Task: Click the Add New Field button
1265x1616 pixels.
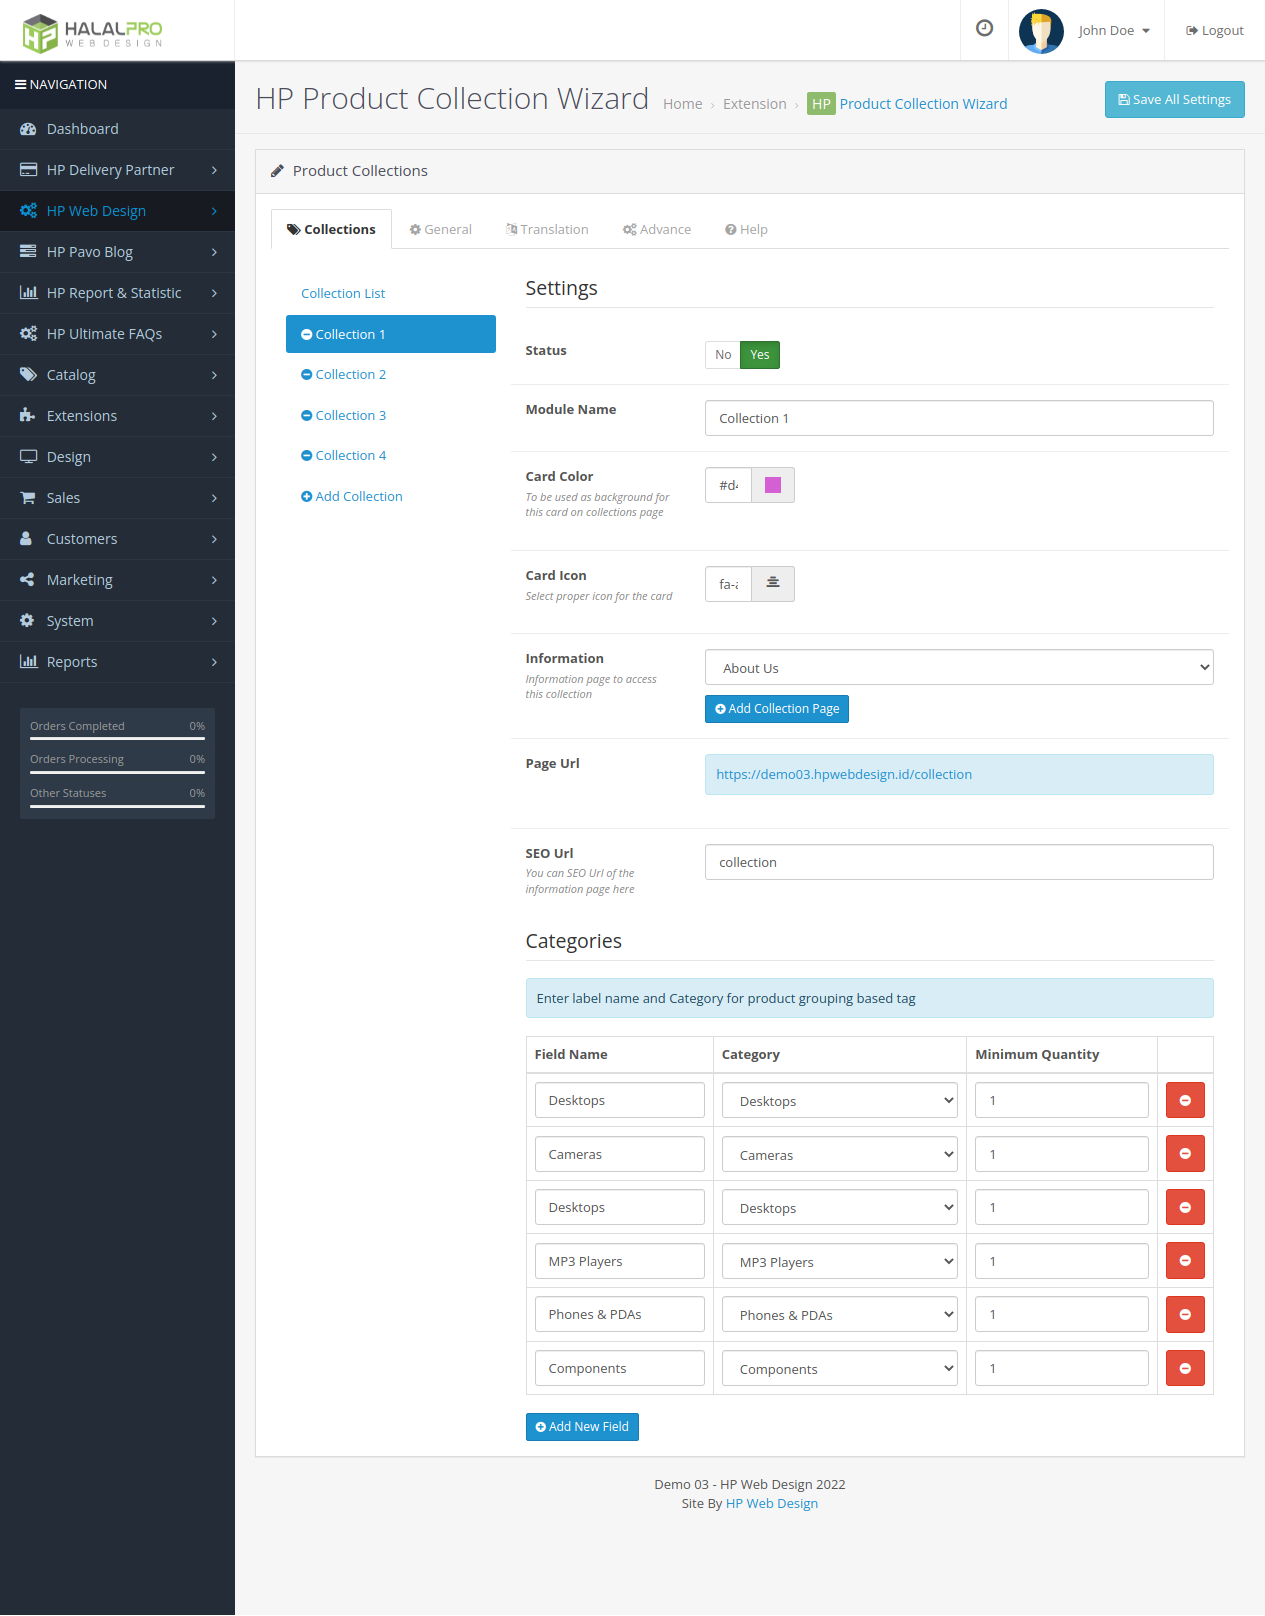Action: click(582, 1427)
